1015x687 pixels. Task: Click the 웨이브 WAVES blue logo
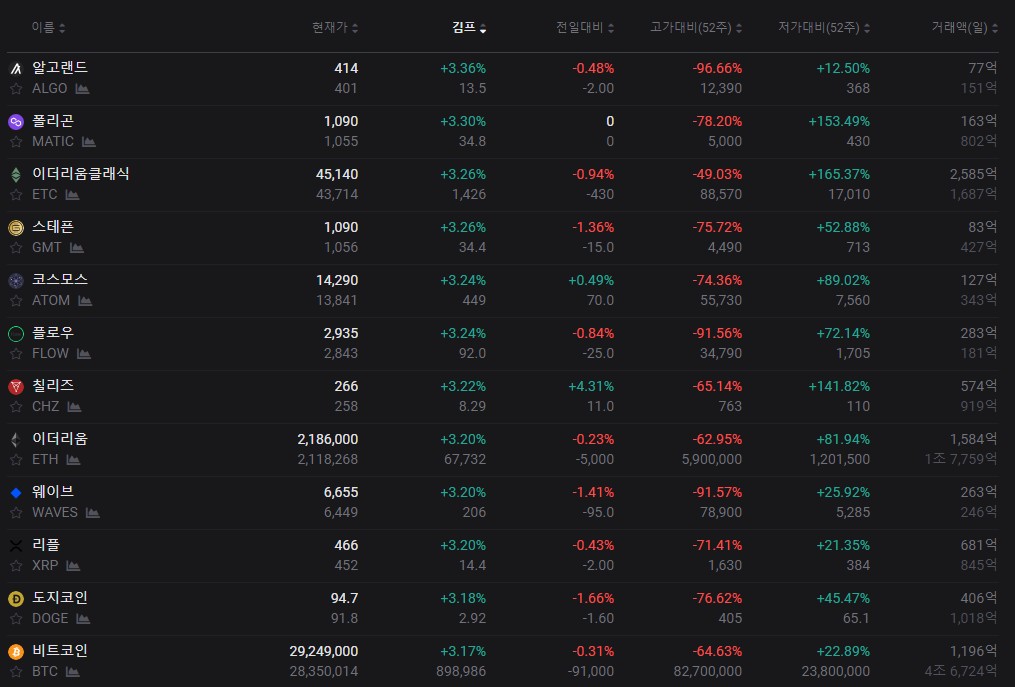(x=16, y=493)
